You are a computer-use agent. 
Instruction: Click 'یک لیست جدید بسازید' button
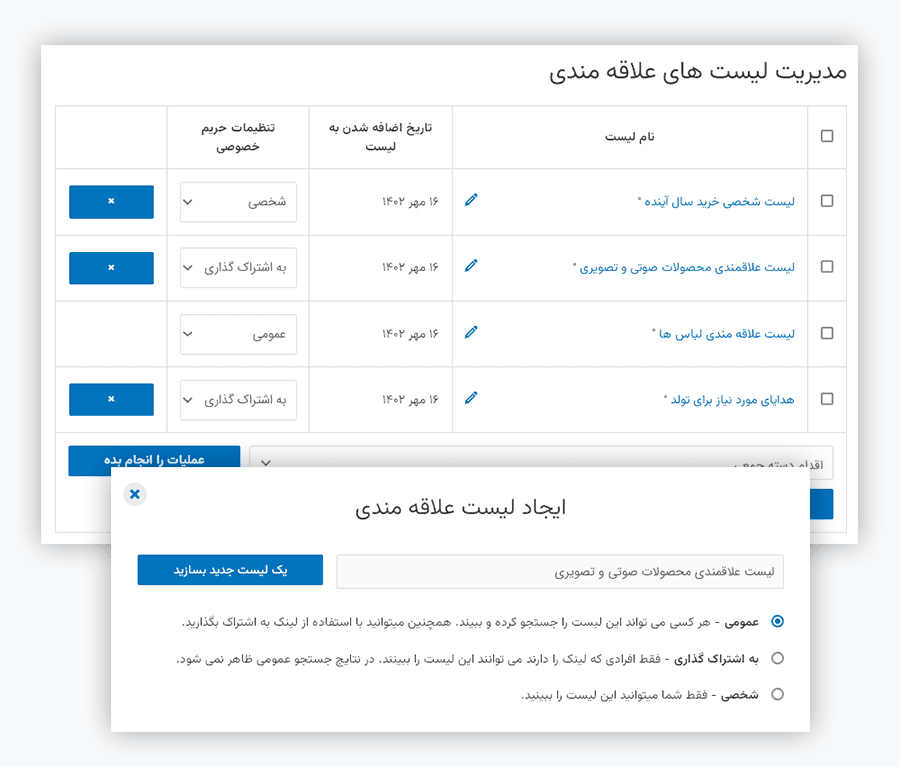(230, 570)
